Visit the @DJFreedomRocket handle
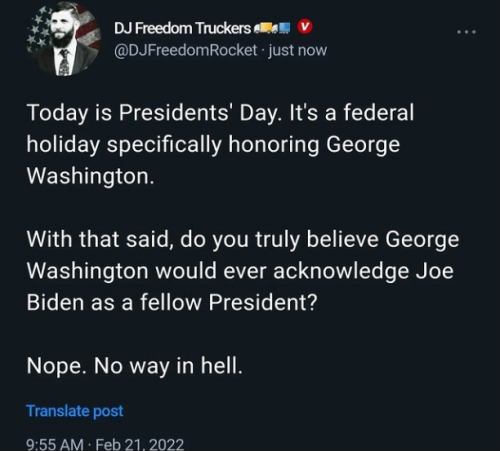 point(186,50)
